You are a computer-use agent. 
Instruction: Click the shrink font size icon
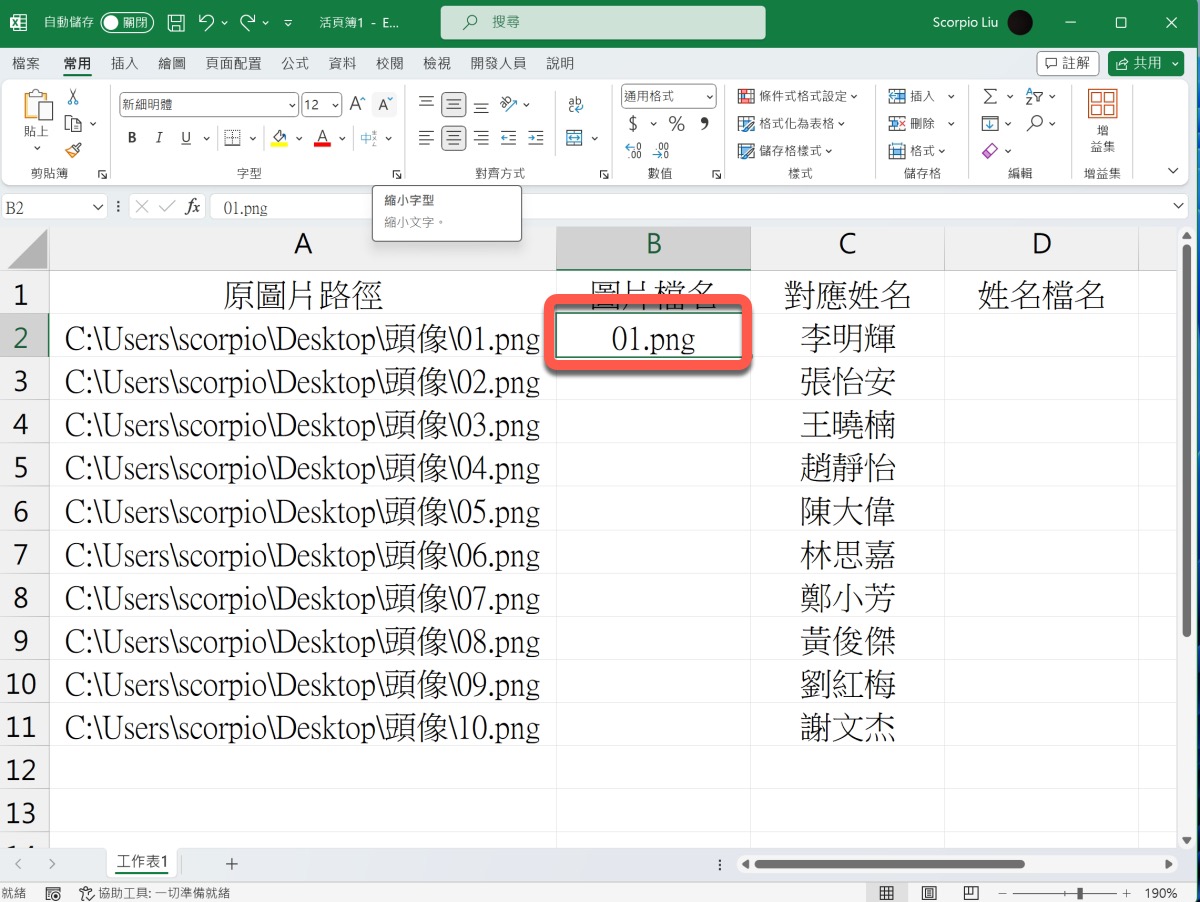point(385,104)
